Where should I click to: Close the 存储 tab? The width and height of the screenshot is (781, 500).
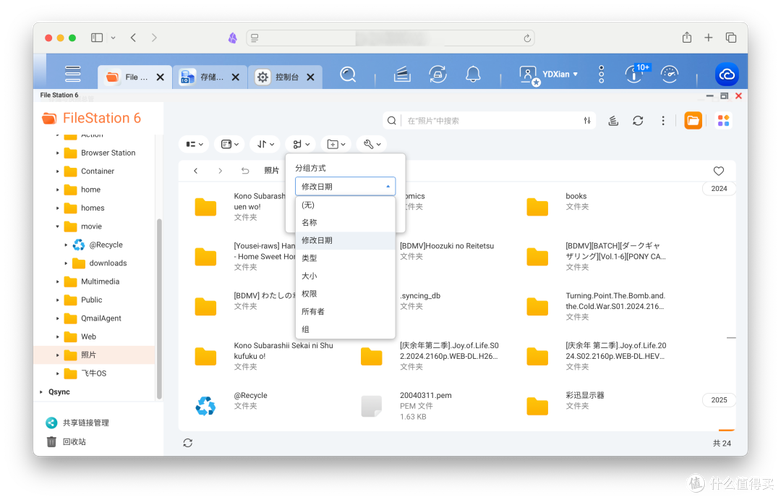click(236, 77)
